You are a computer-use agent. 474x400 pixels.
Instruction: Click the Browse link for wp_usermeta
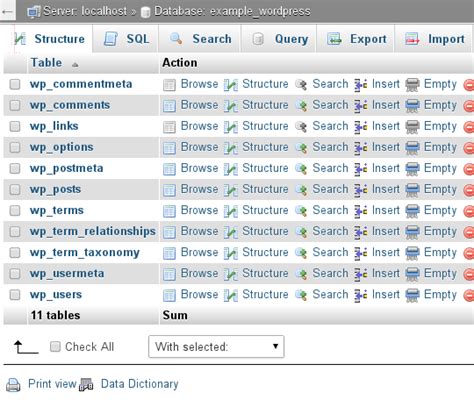199,273
